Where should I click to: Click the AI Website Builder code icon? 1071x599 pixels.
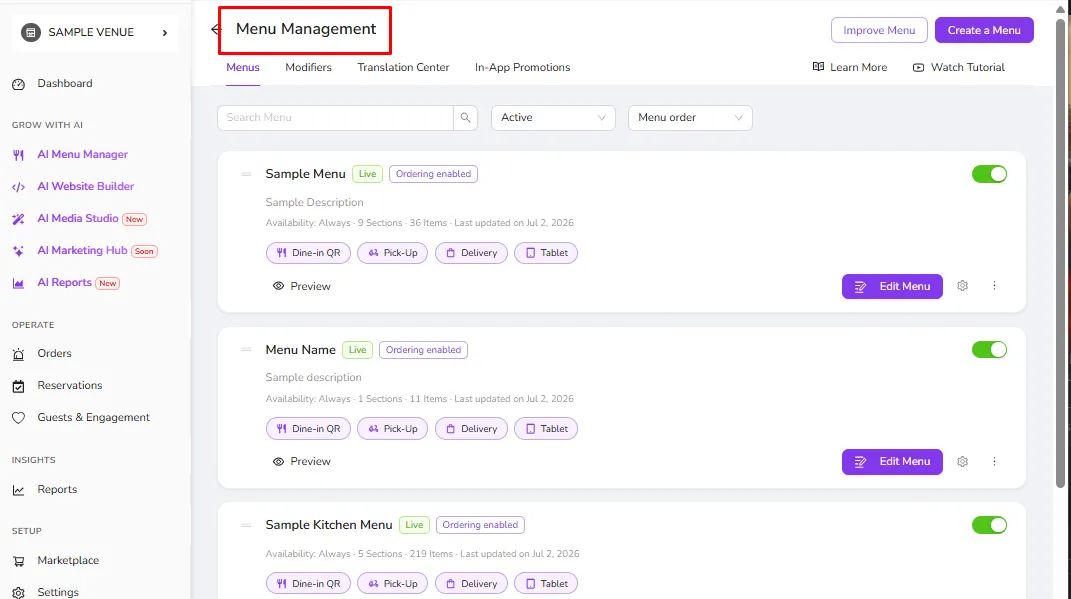tap(18, 186)
